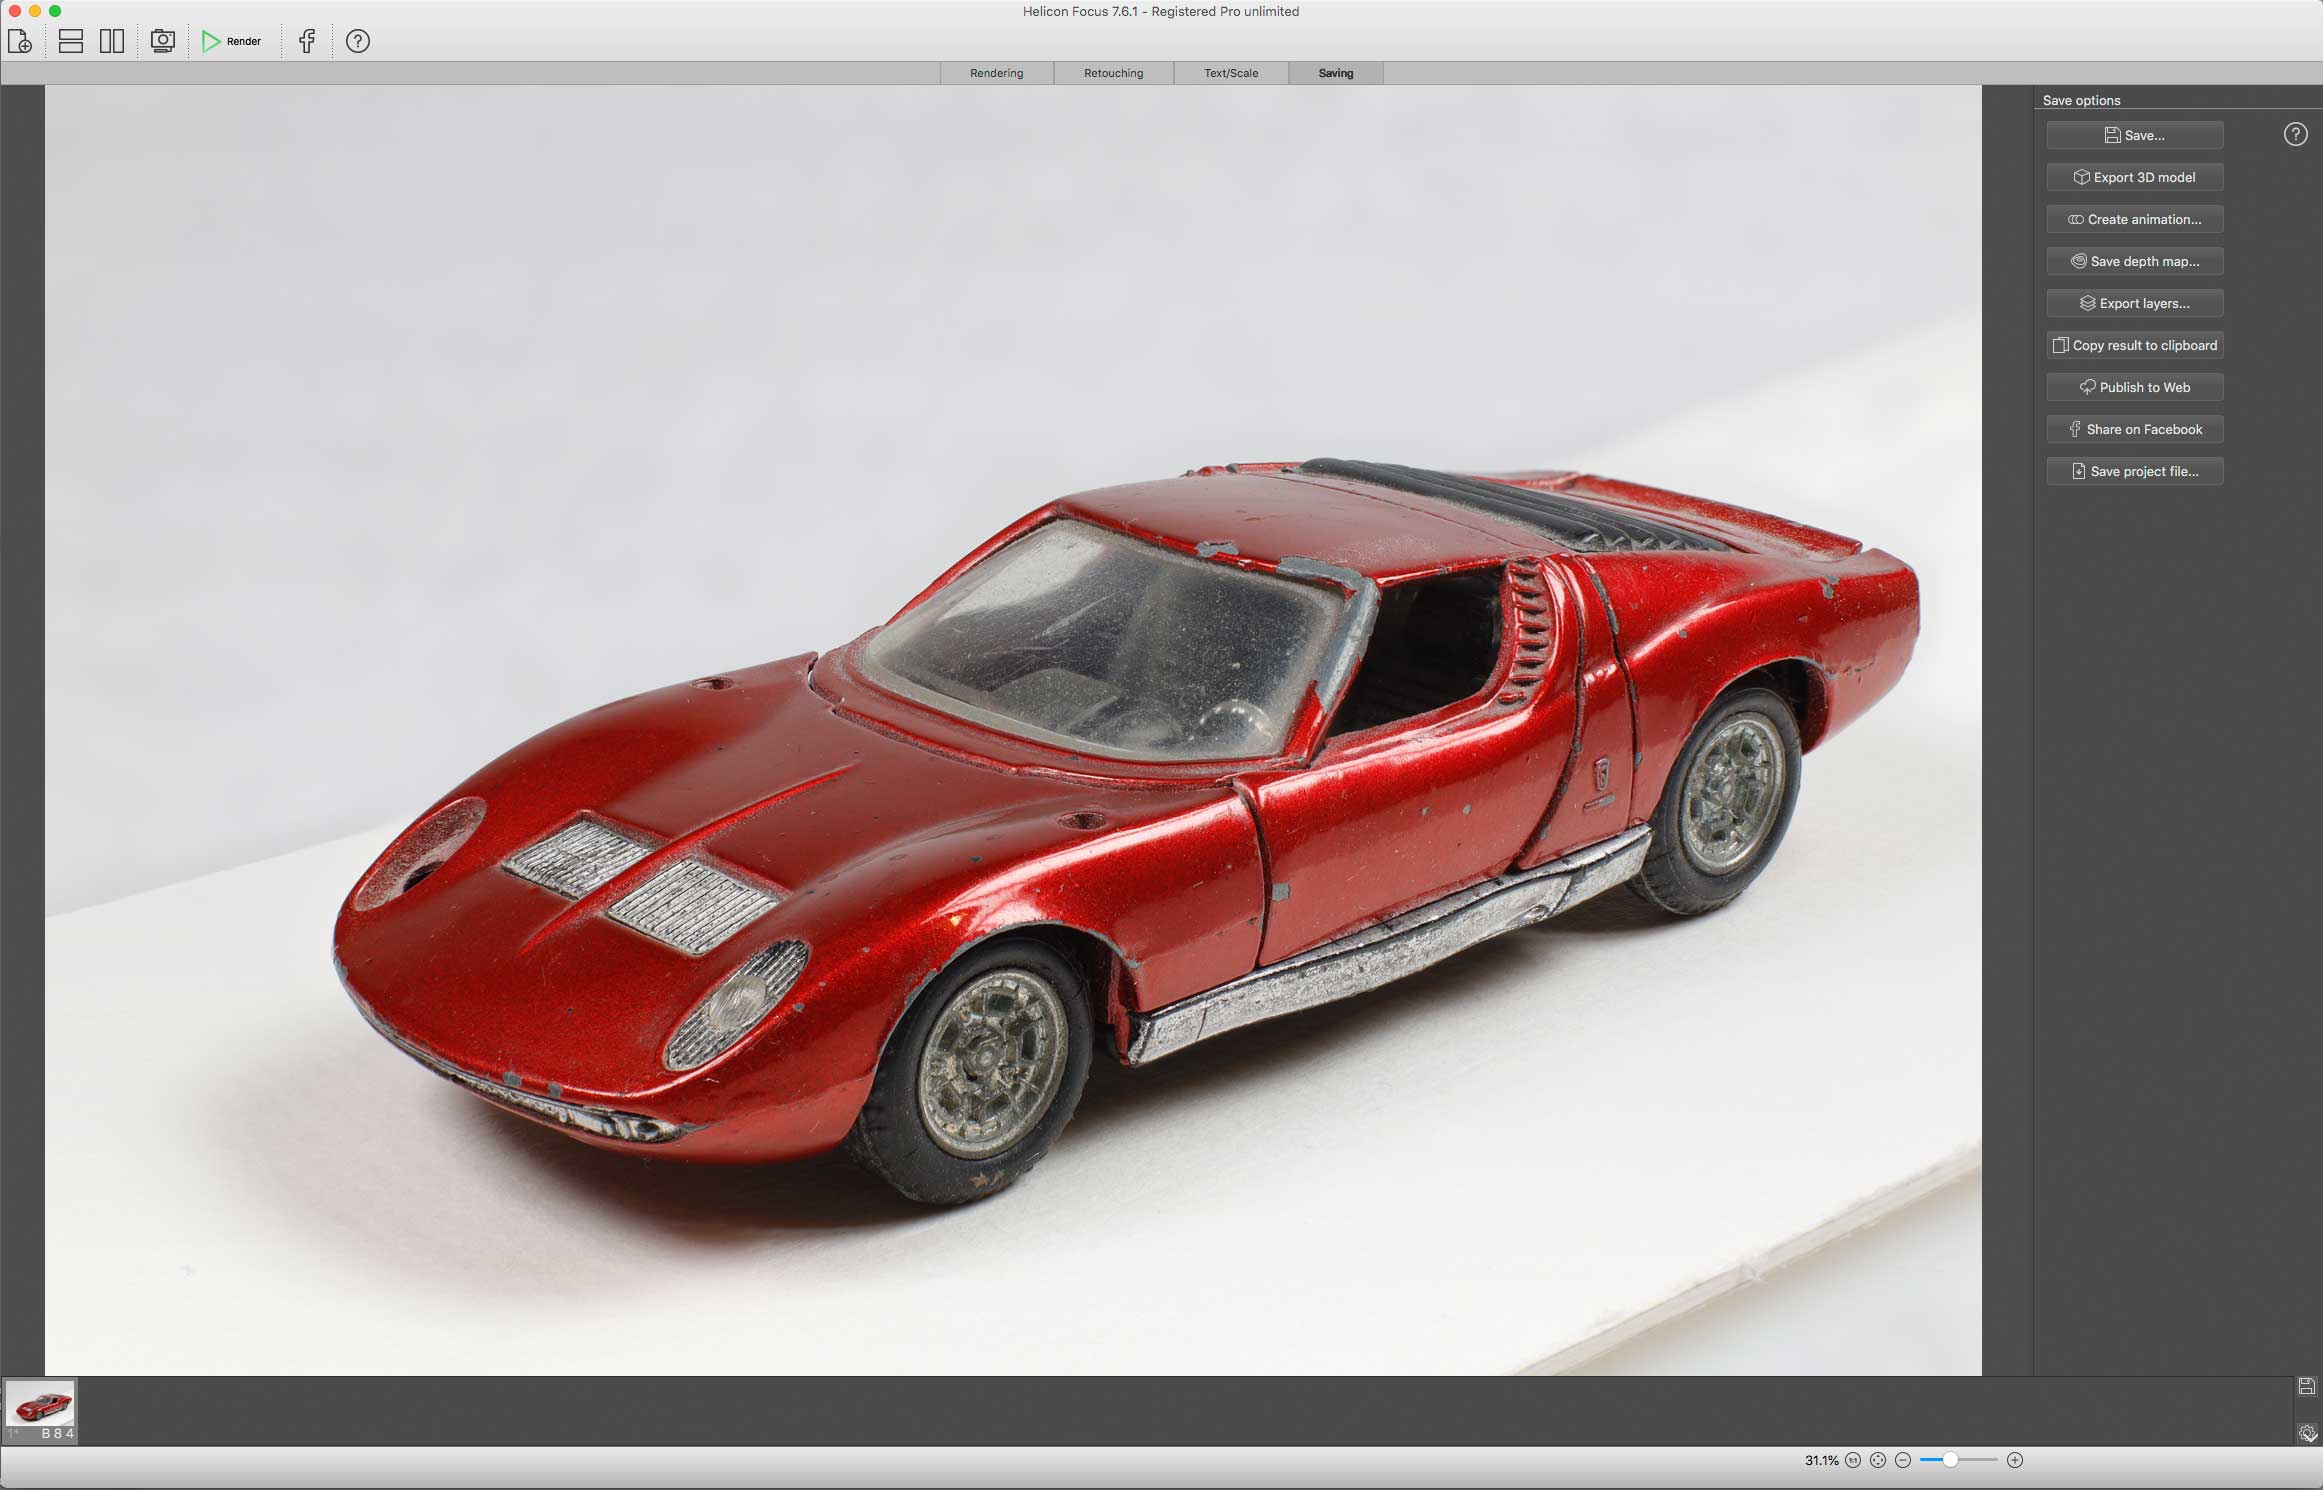The width and height of the screenshot is (2323, 1490).
Task: Switch to vertical split layout icon
Action: 112,41
